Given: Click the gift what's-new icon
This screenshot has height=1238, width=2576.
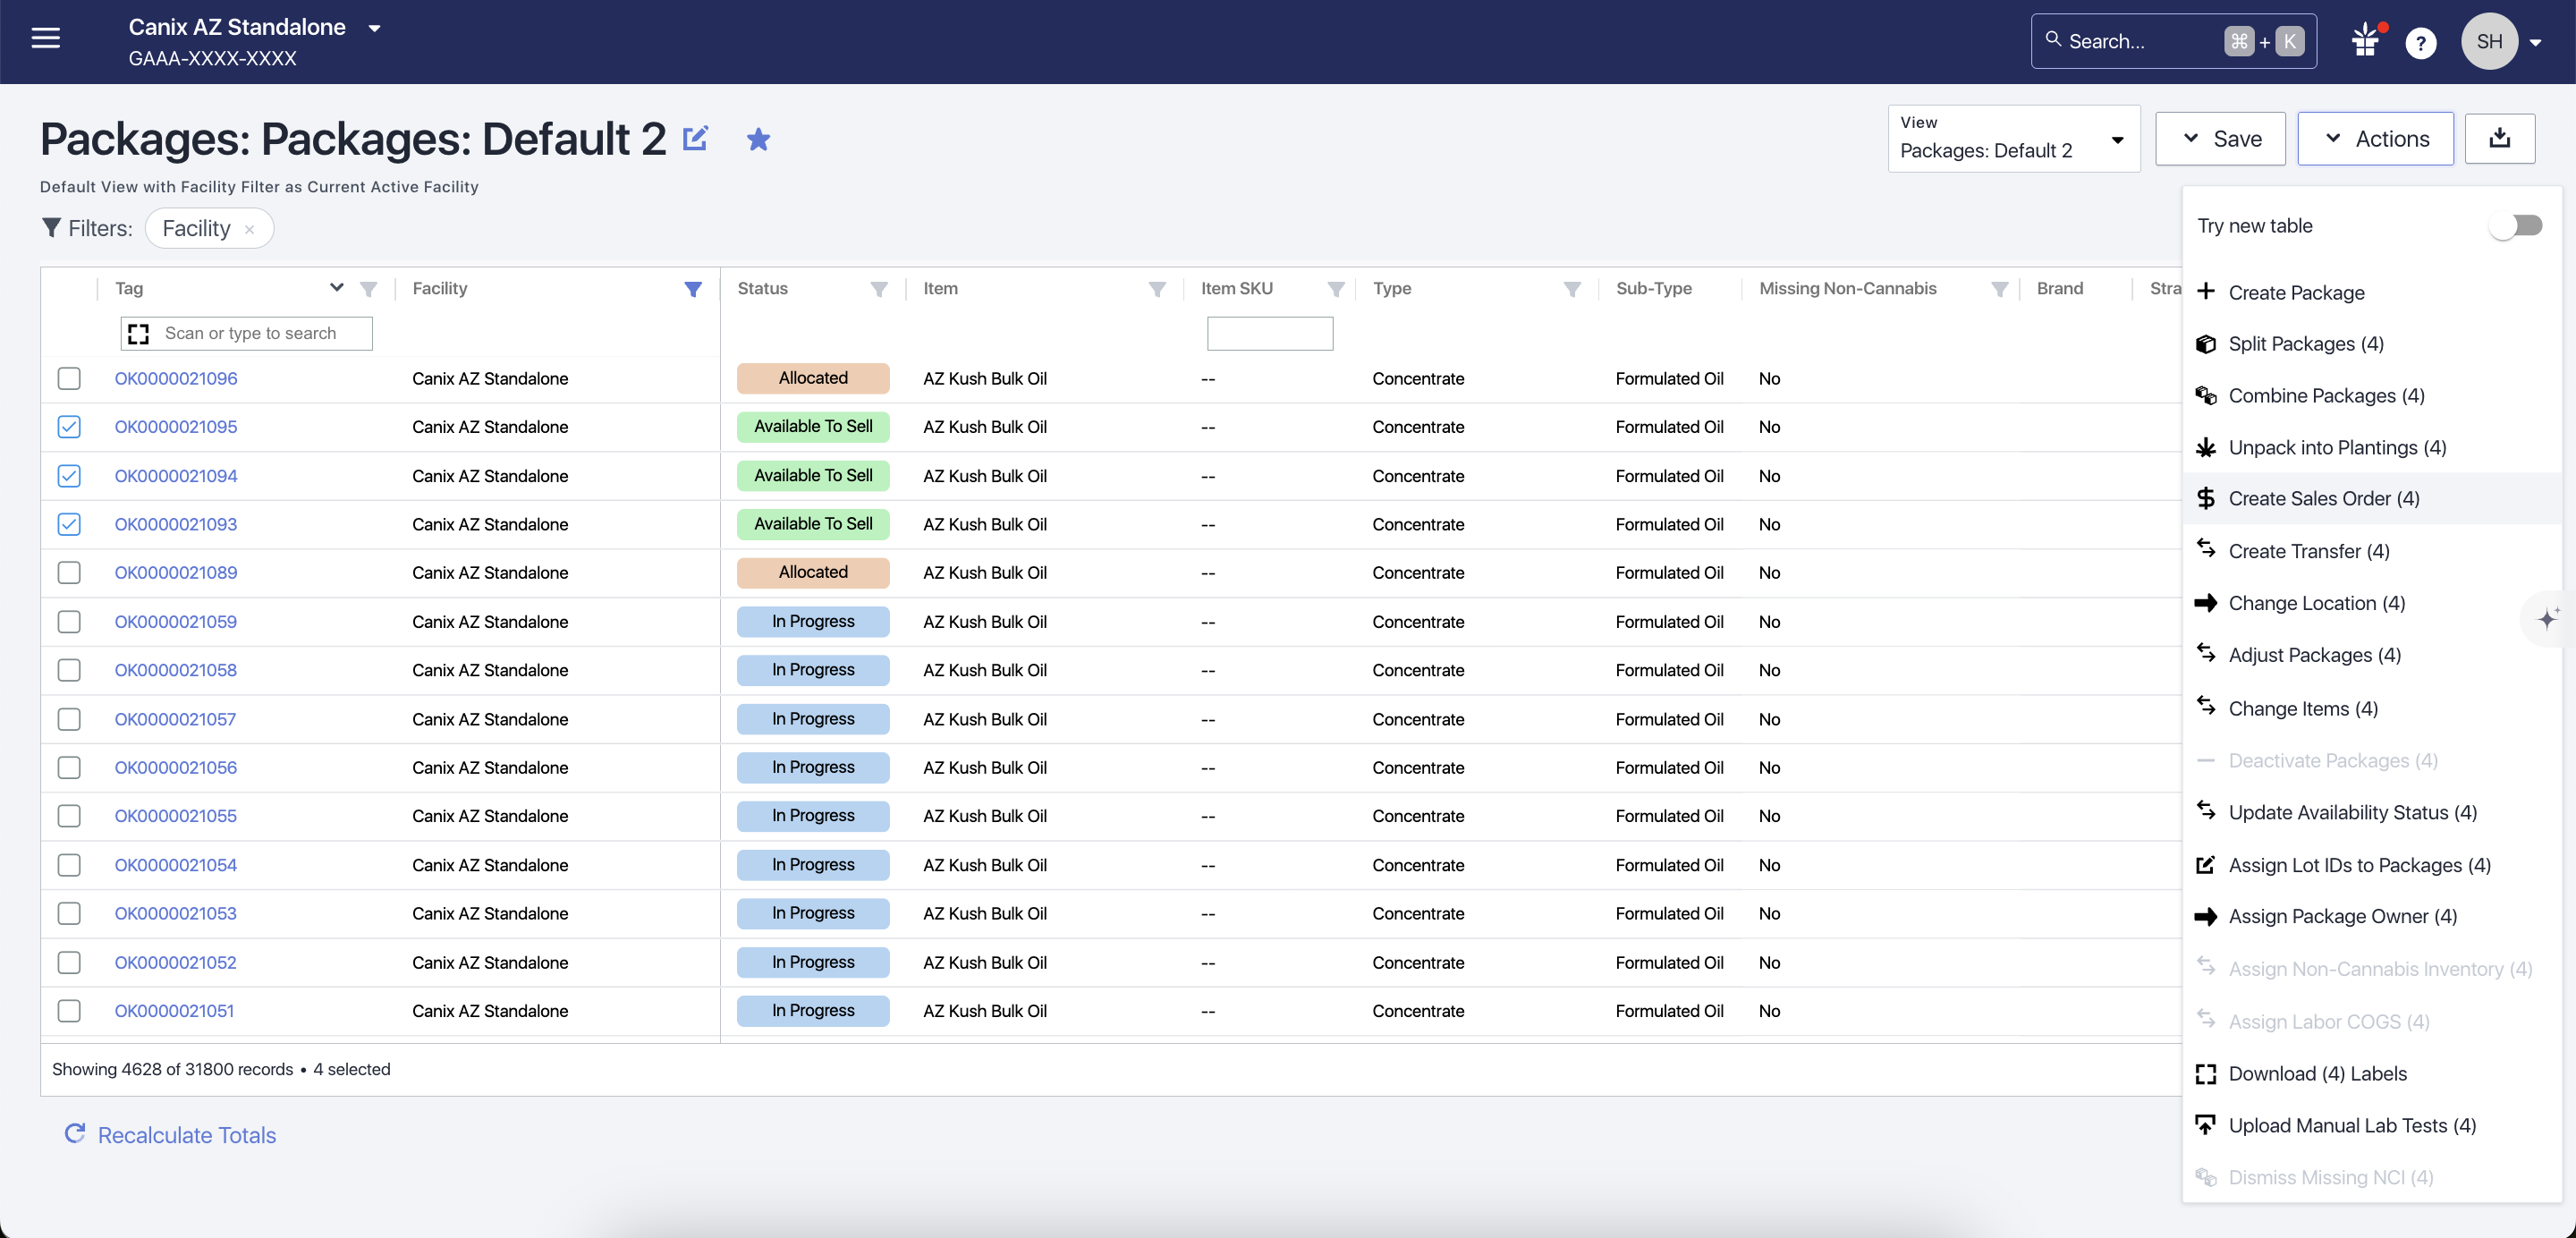Looking at the screenshot, I should click(x=2365, y=41).
